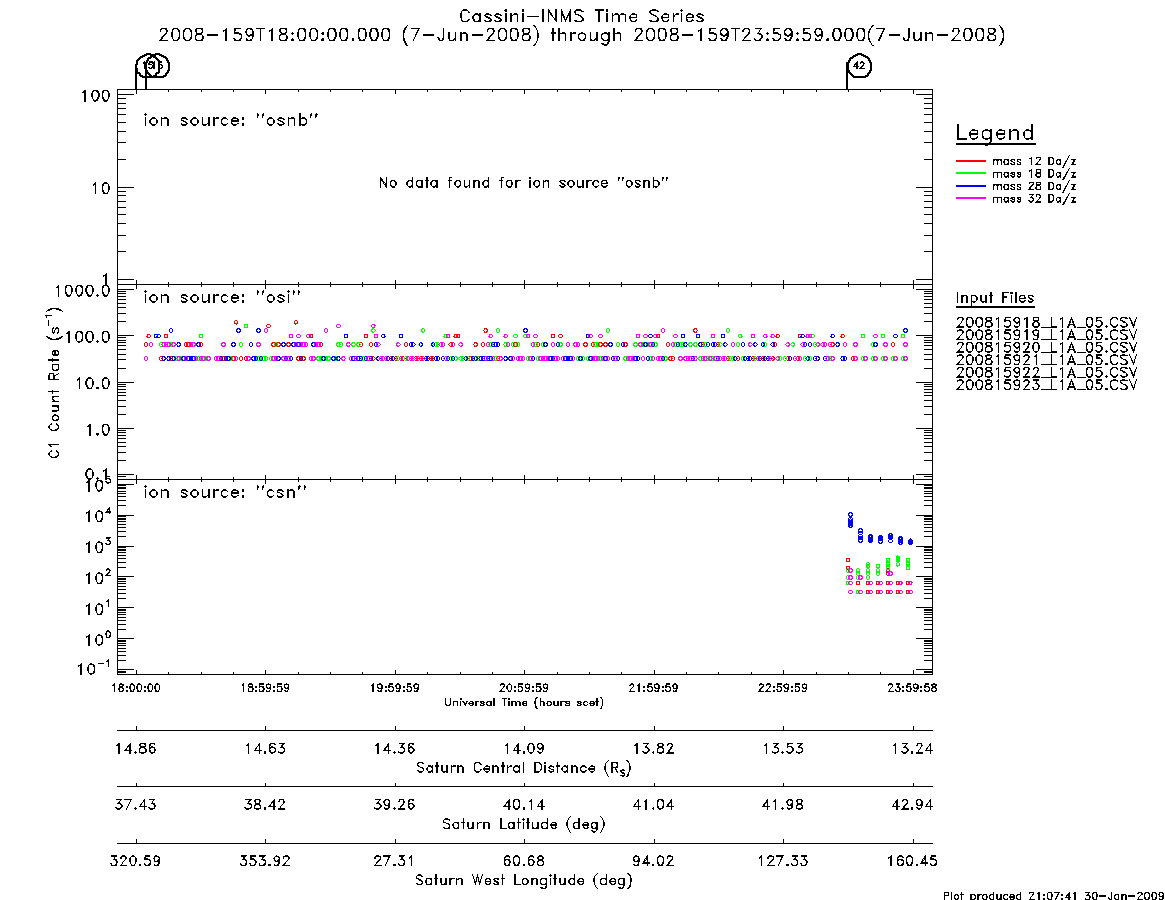
Task: Click the 18:00:00 time tick label
Action: pyautogui.click(x=136, y=688)
